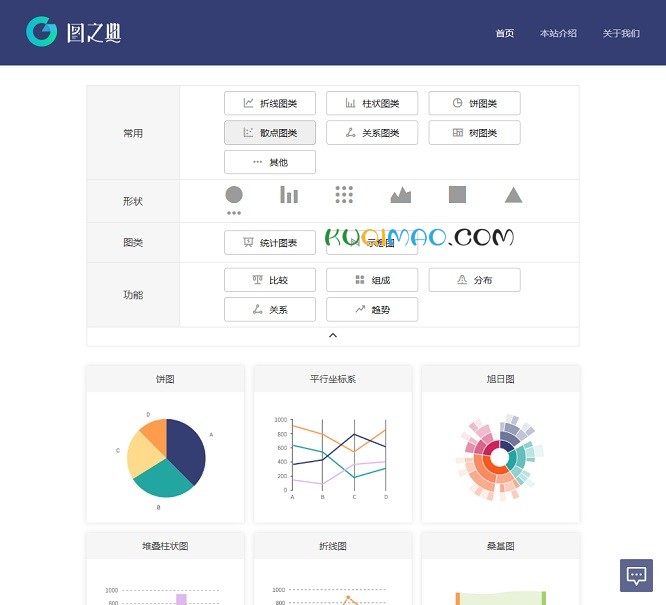Select the 关系图类 filter button
666x605 pixels.
(372, 133)
